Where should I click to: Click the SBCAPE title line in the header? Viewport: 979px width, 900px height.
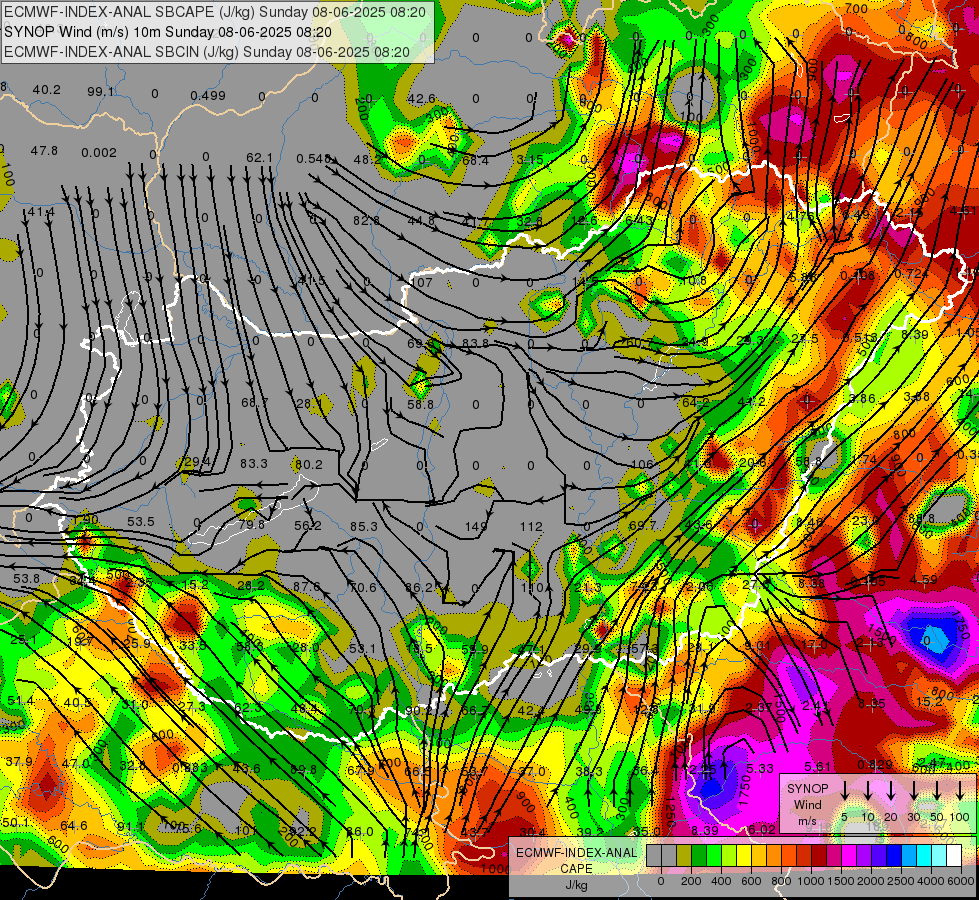(215, 12)
